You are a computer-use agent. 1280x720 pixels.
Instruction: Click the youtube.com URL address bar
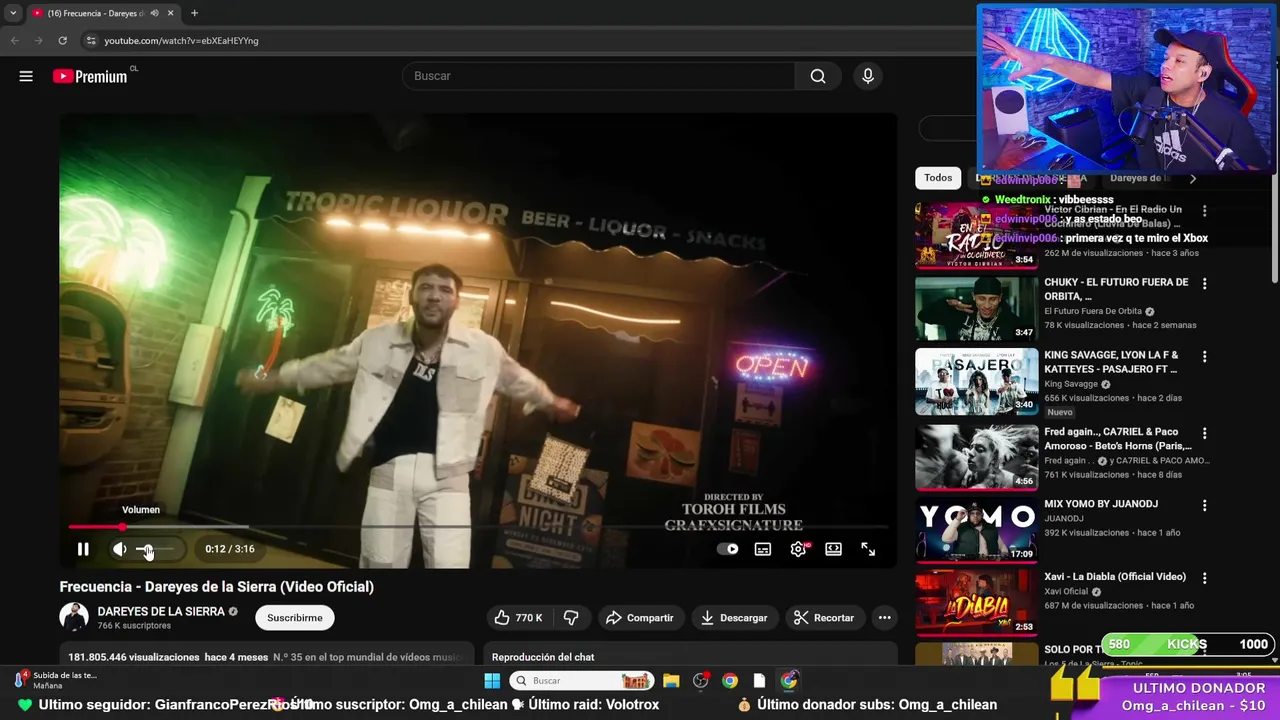(x=181, y=41)
